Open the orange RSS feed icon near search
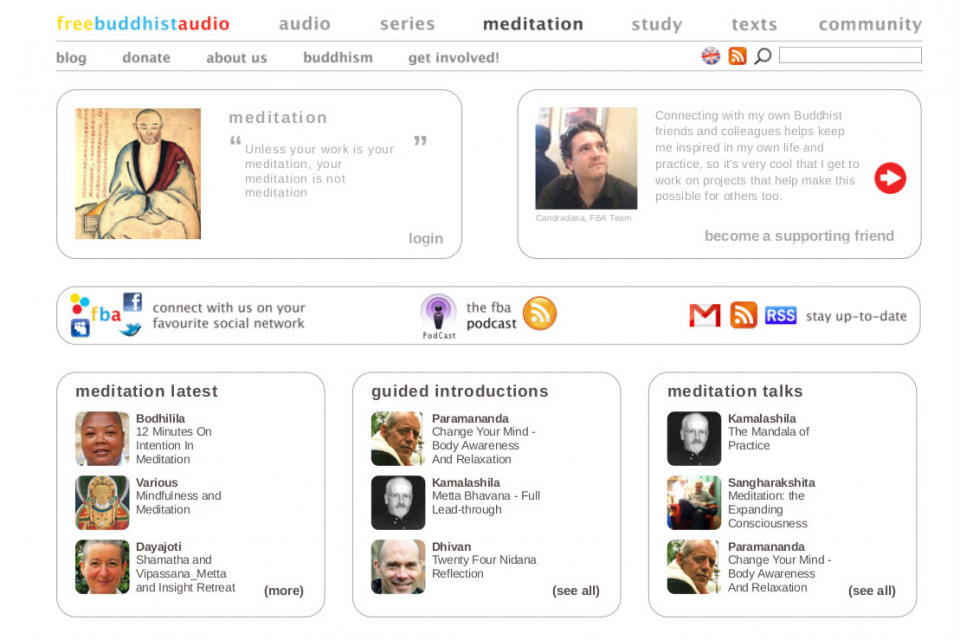The height and width of the screenshot is (640, 960). click(737, 56)
